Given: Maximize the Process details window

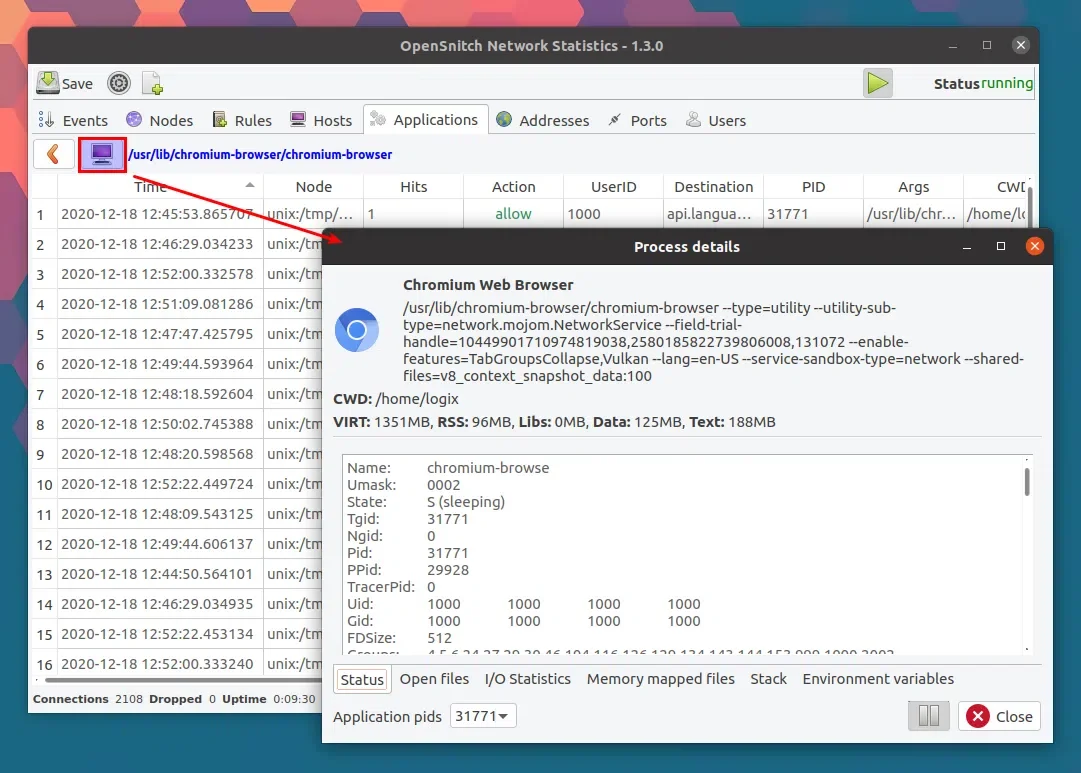Looking at the screenshot, I should (x=1001, y=246).
